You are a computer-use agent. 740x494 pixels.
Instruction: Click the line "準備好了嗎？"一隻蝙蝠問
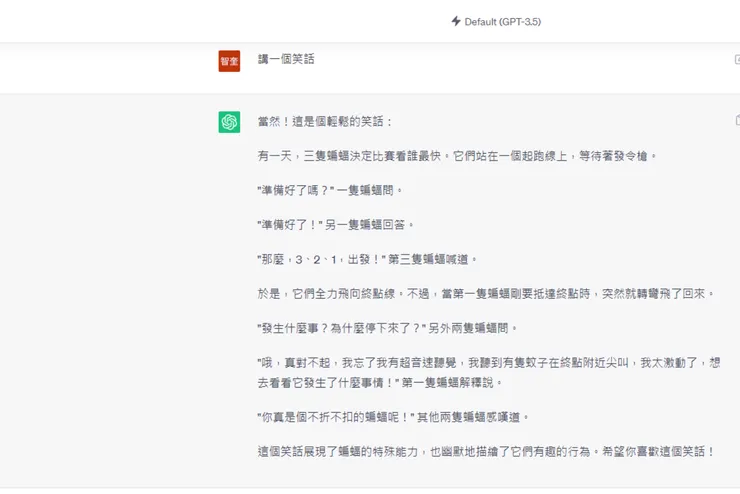coord(330,190)
